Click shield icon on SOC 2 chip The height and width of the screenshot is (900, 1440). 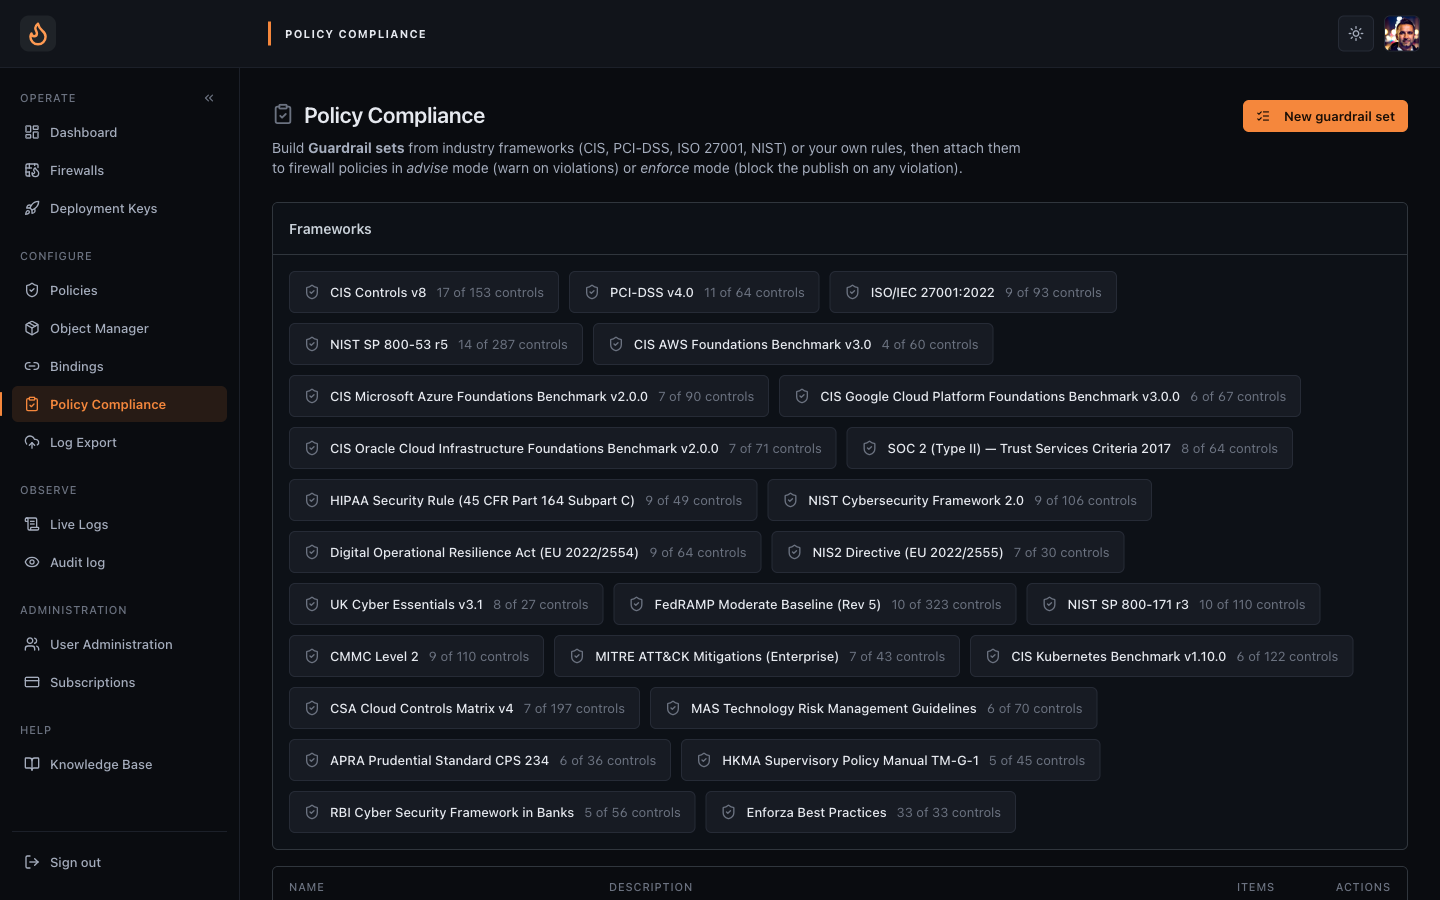(869, 448)
